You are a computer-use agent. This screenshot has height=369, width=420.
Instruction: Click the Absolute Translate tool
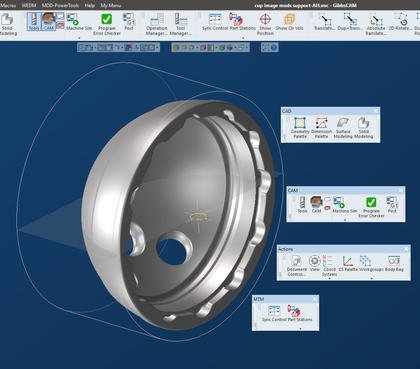376,24
